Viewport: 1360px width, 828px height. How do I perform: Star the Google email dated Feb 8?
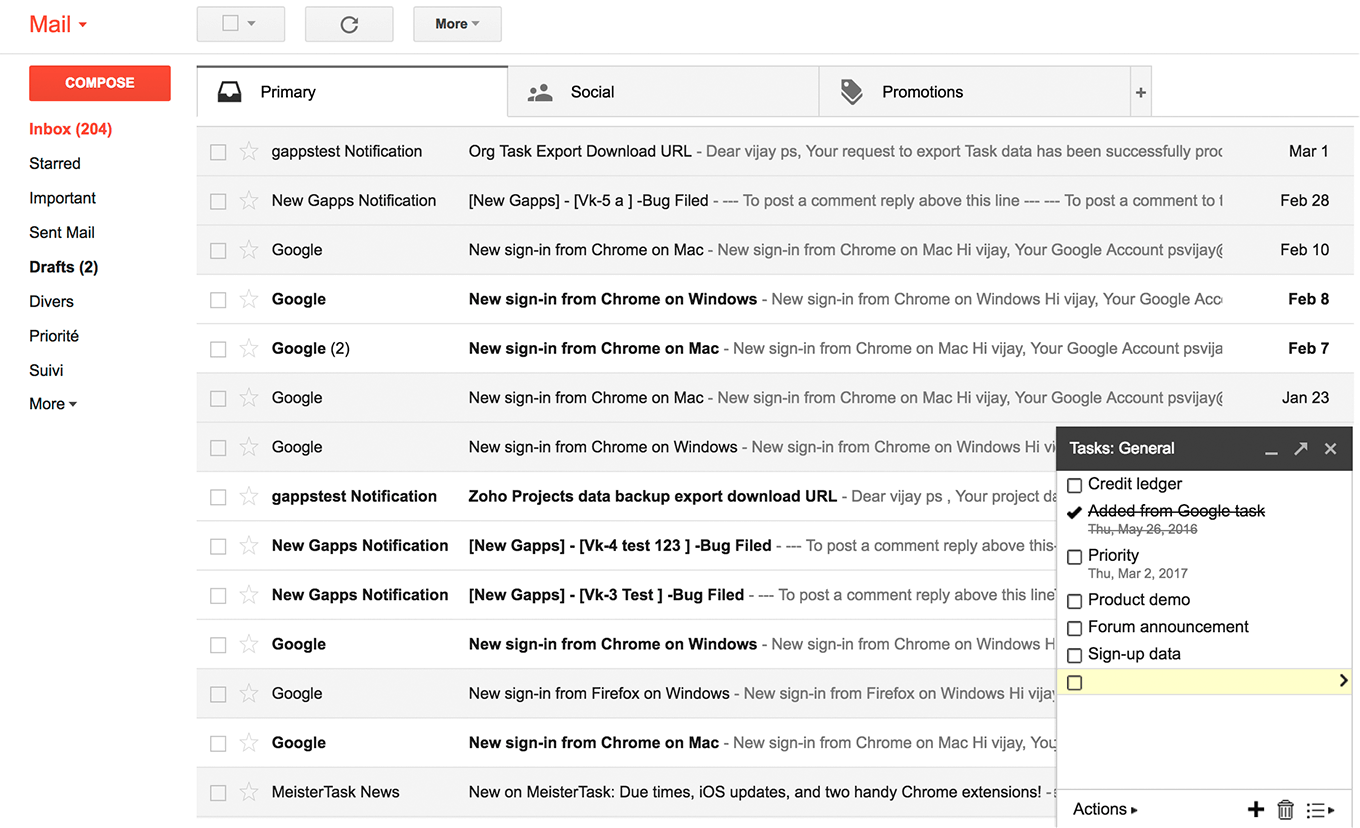(249, 299)
